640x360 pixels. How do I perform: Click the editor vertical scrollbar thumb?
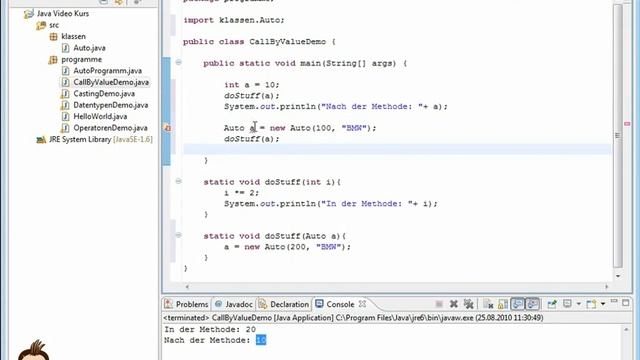coord(618,136)
